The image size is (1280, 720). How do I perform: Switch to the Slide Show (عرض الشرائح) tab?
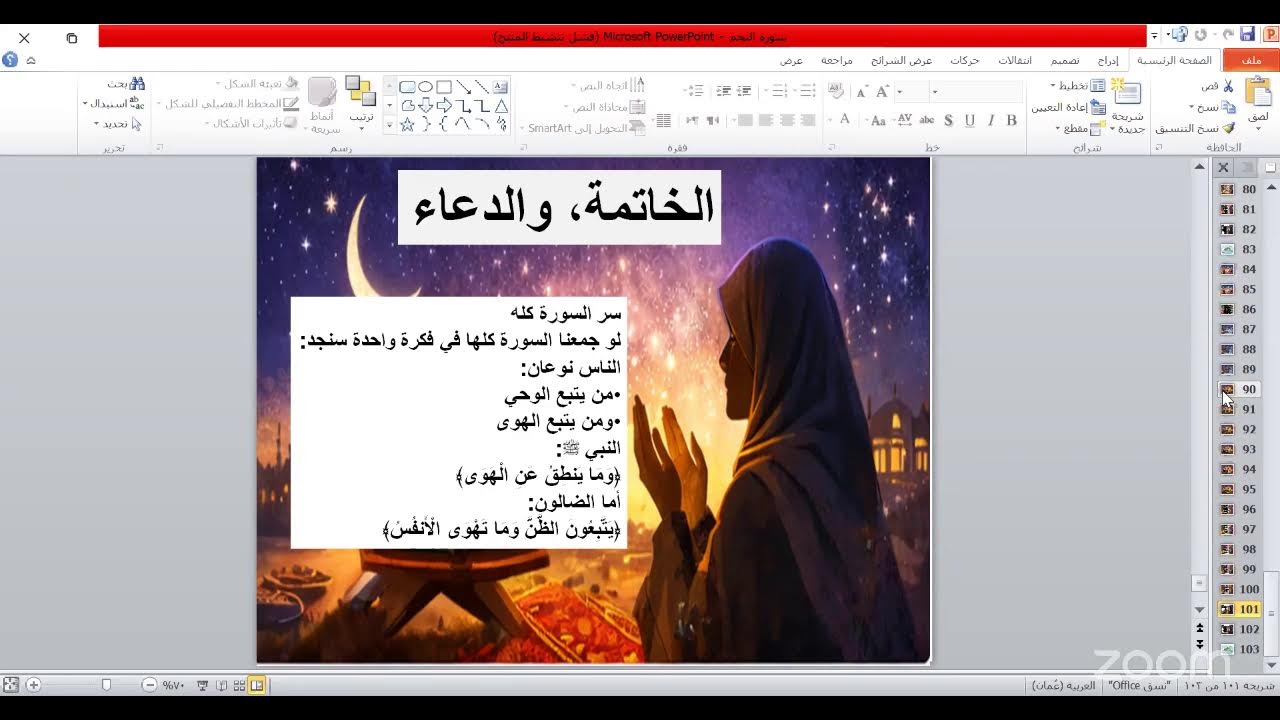click(x=901, y=60)
